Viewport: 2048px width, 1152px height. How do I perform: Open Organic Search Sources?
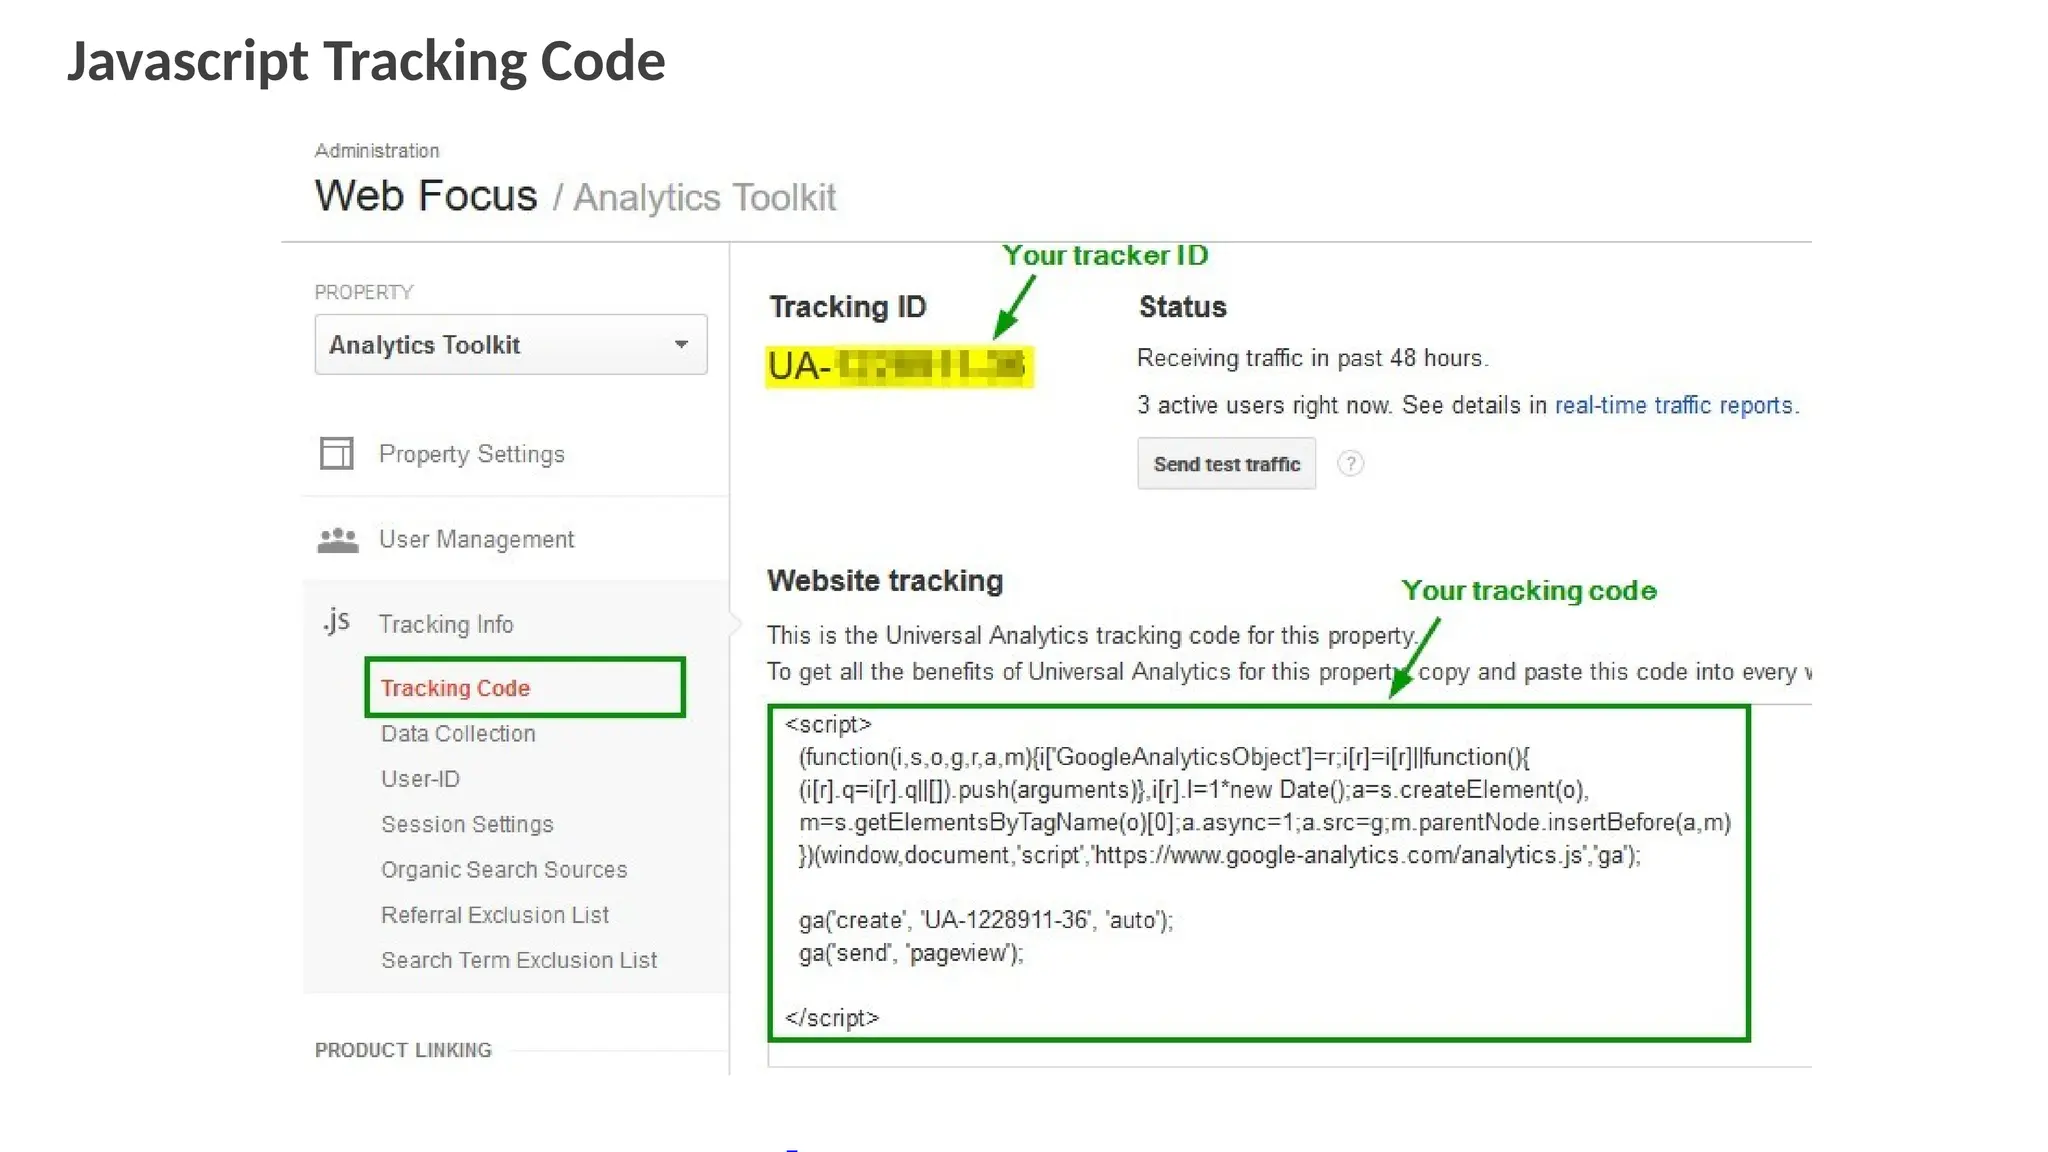(504, 869)
